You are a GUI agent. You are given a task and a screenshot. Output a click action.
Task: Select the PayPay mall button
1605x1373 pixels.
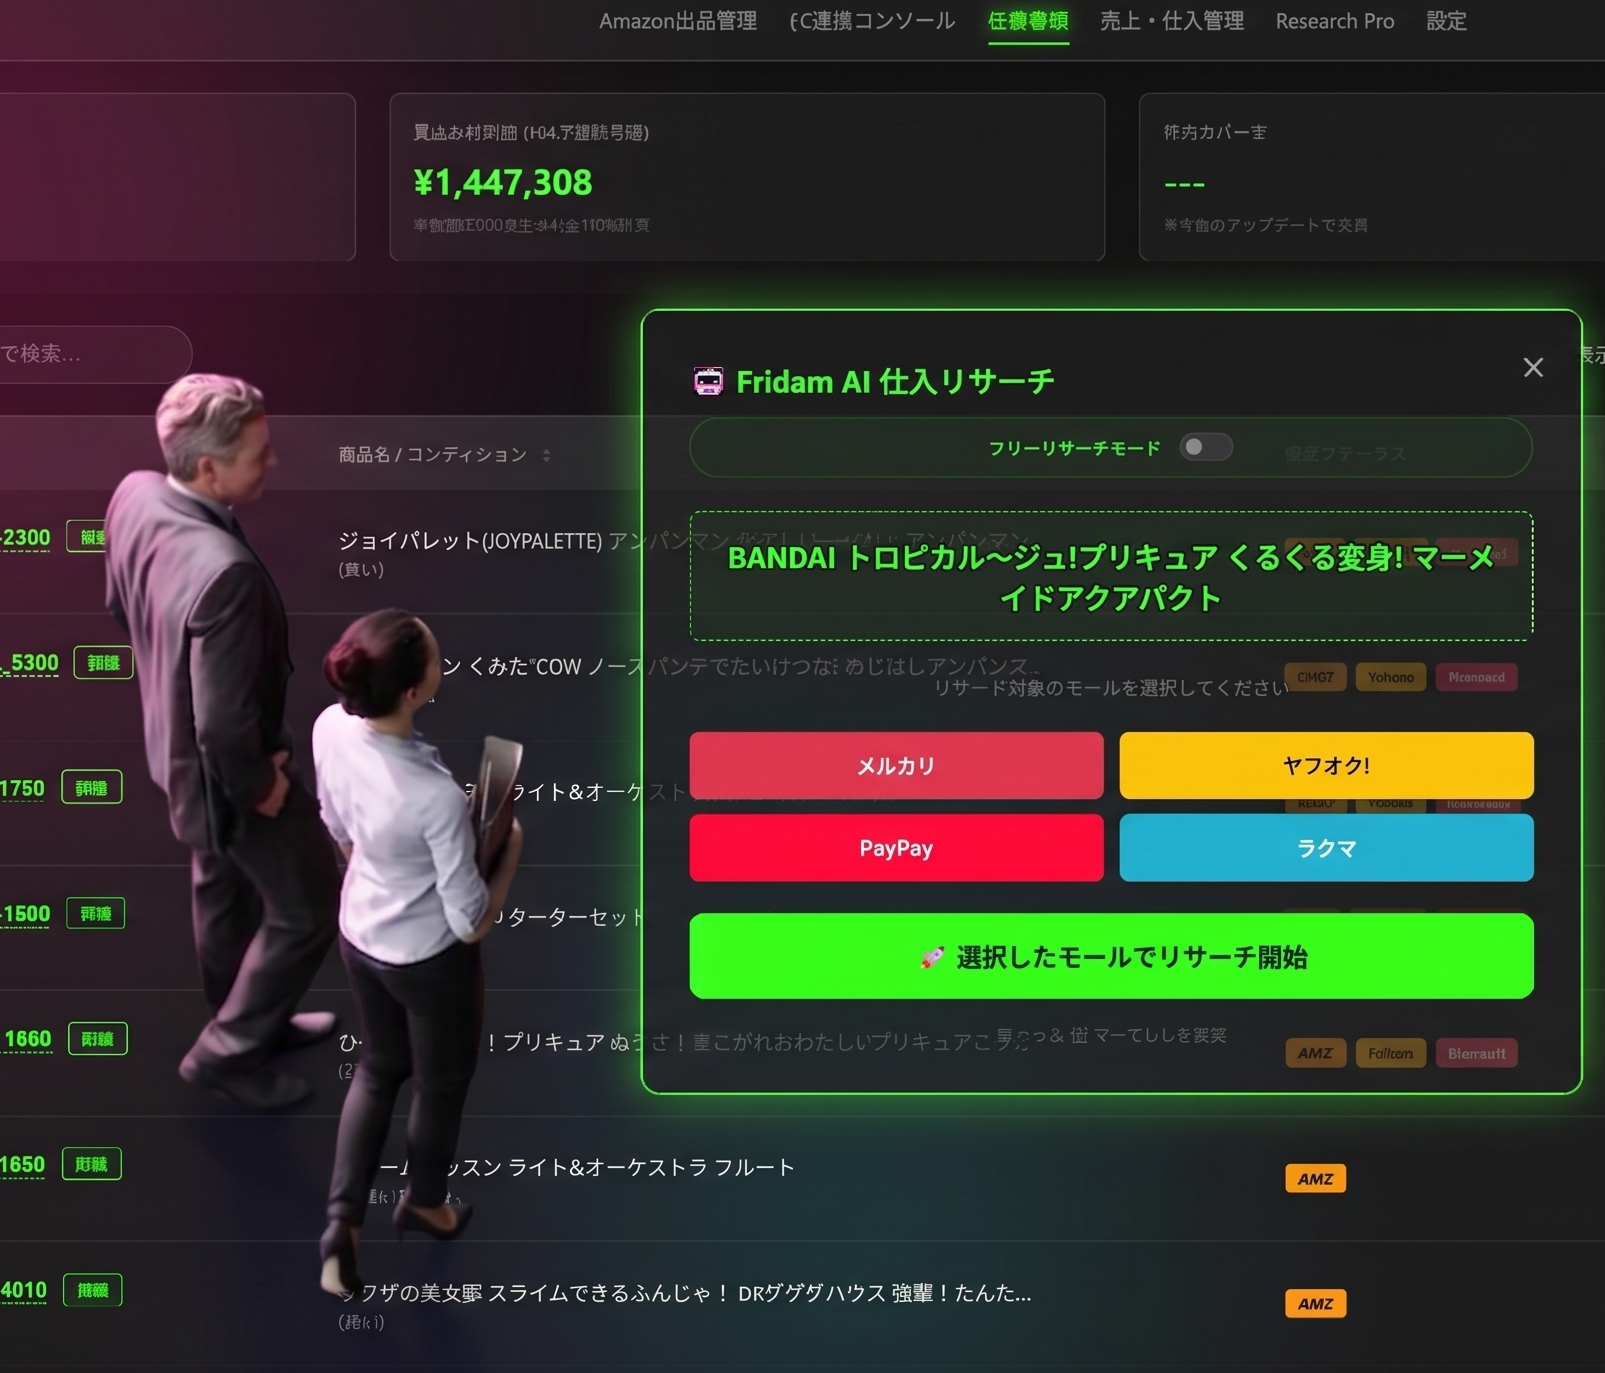point(896,848)
